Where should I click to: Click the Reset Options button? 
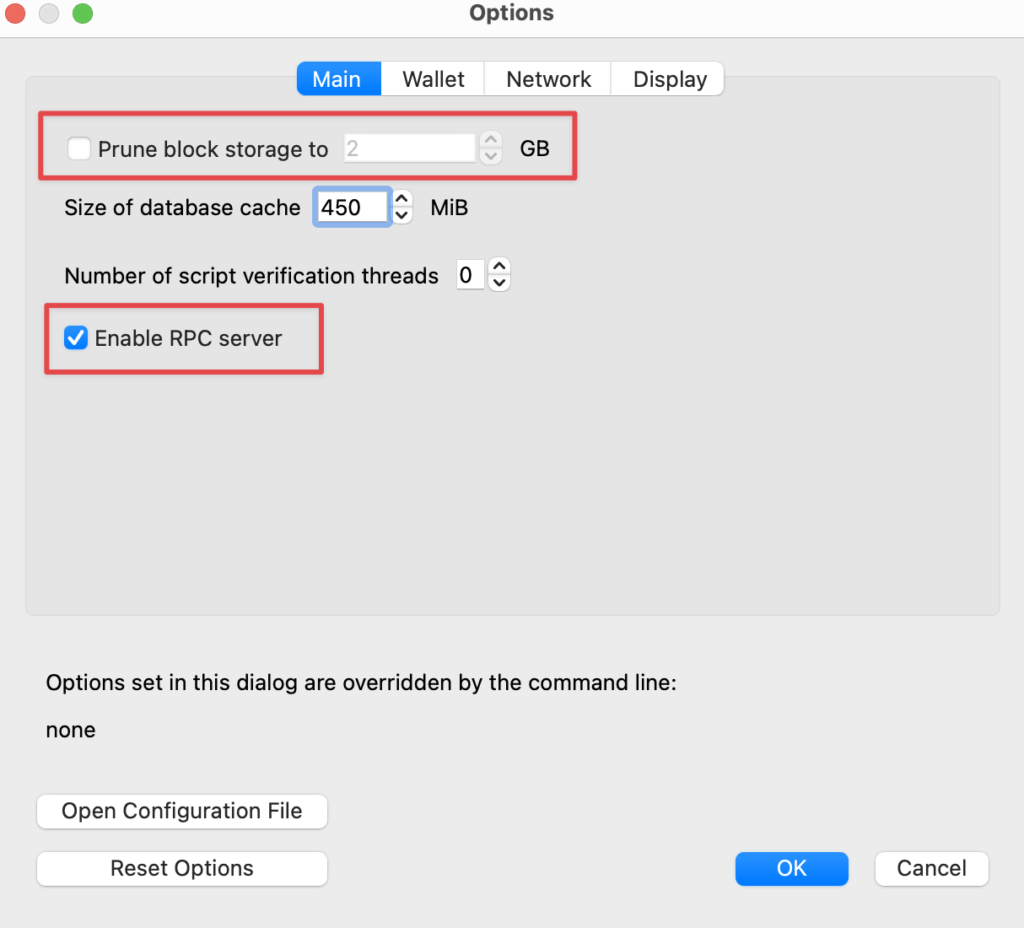tap(182, 868)
